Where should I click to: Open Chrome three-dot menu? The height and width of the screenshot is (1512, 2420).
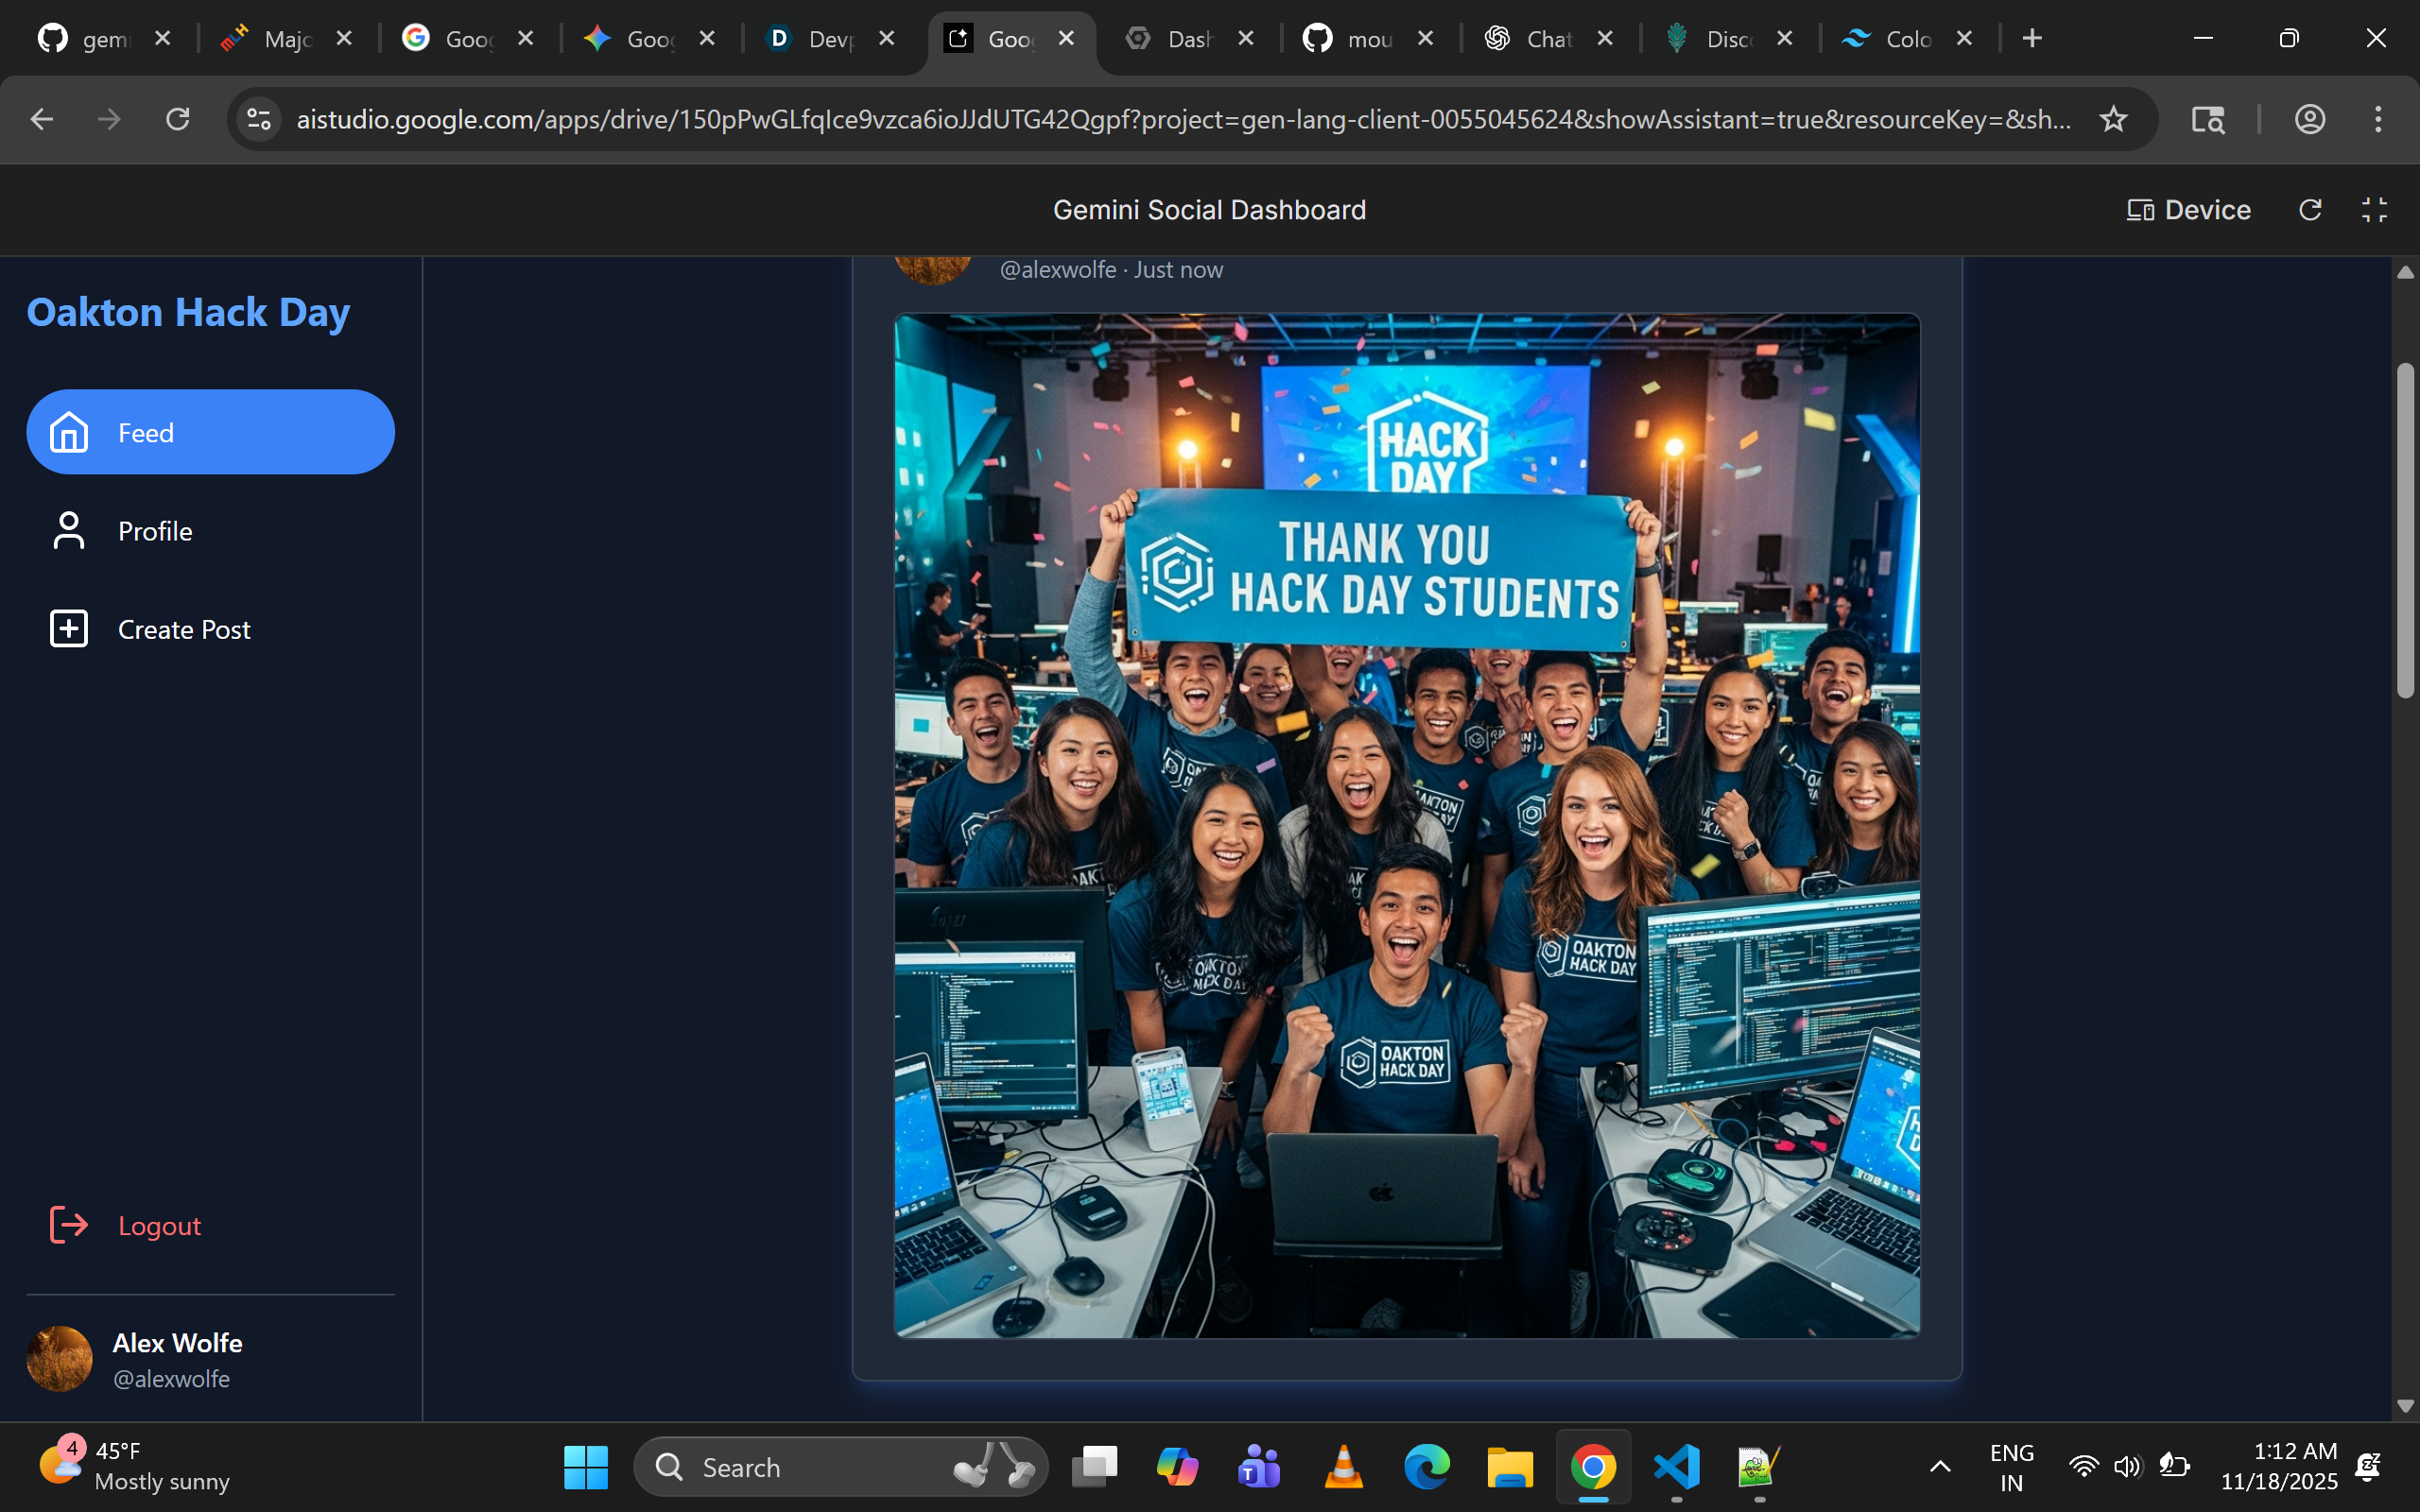[x=2378, y=120]
